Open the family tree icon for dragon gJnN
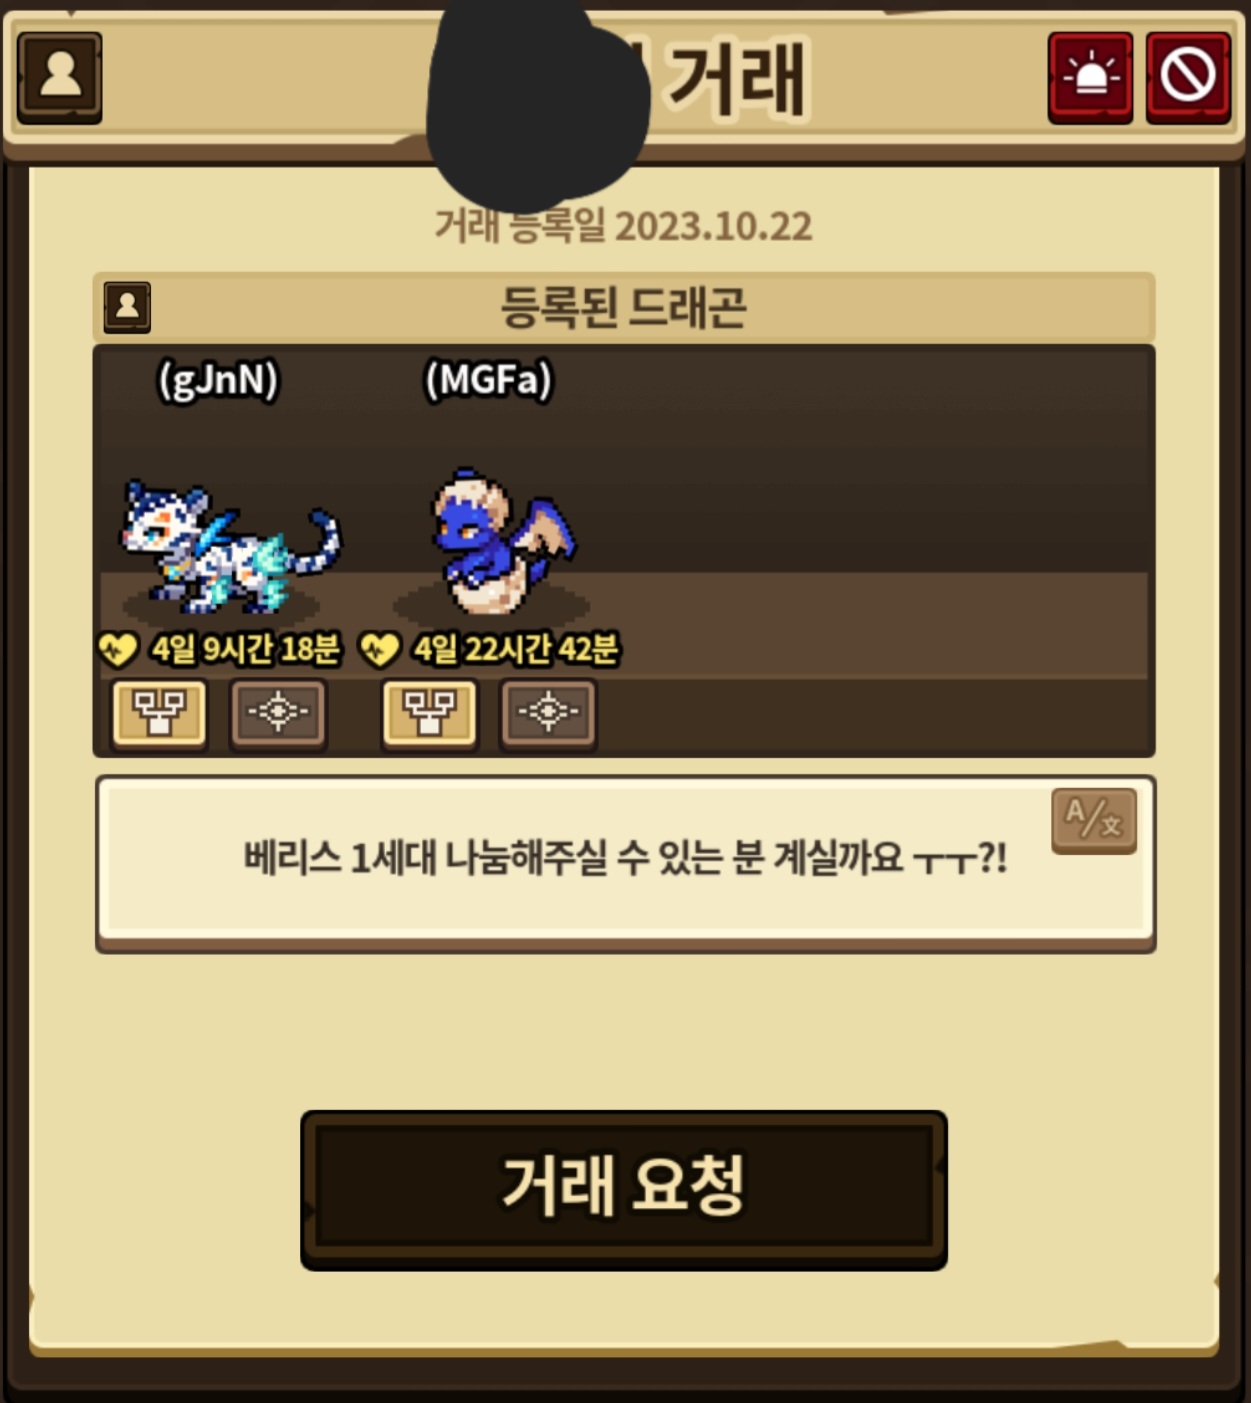Viewport: 1251px width, 1403px height. click(159, 713)
